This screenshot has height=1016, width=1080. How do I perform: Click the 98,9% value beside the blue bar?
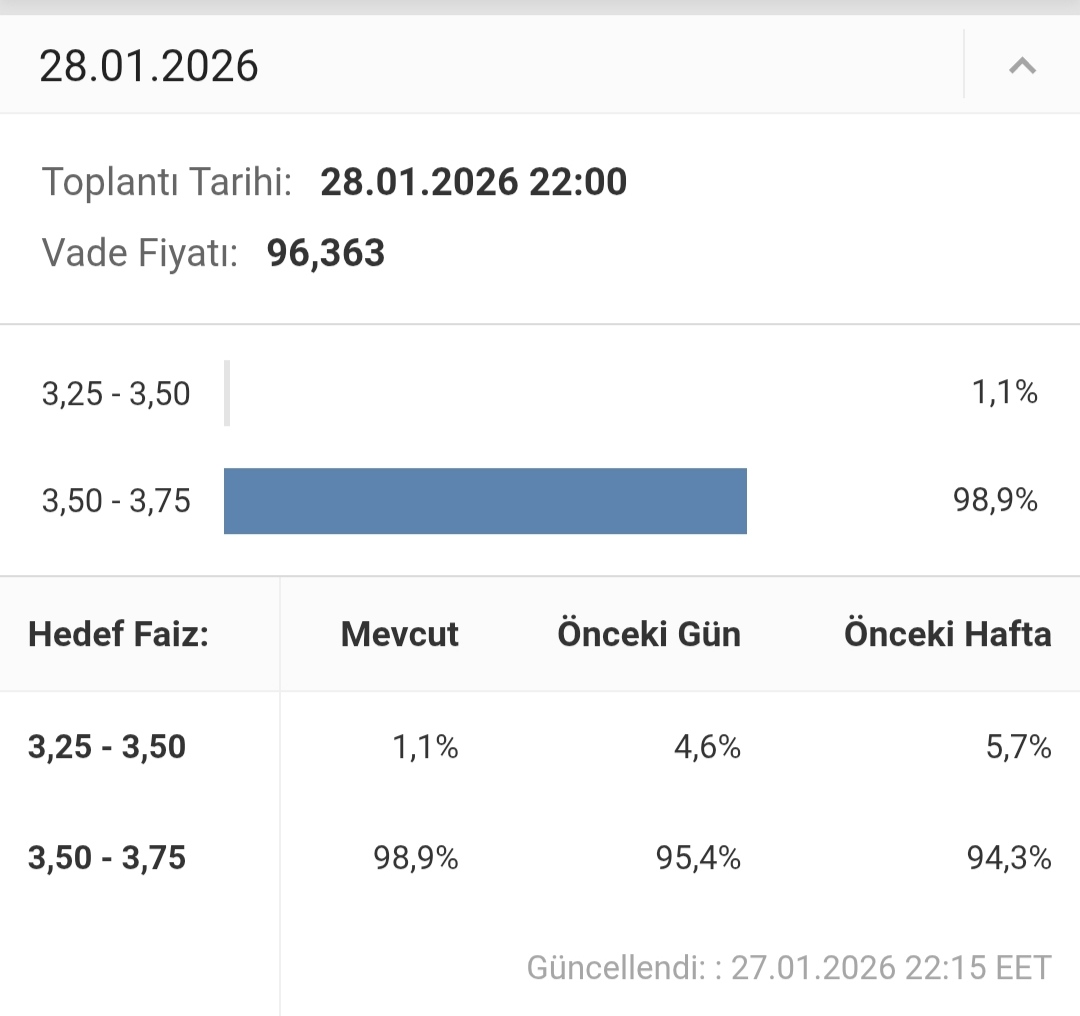995,500
